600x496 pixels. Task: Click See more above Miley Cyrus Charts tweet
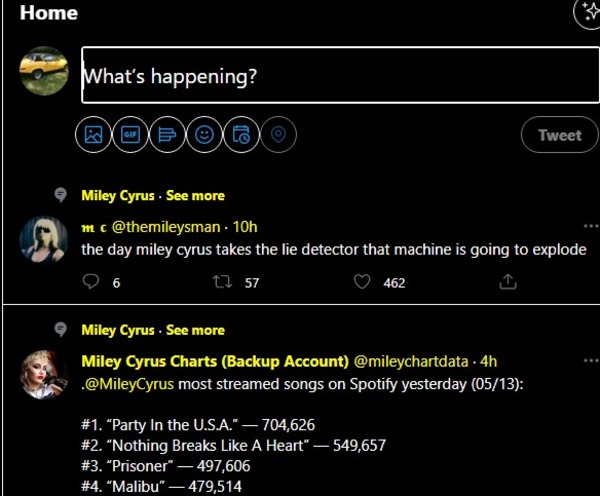tap(195, 330)
